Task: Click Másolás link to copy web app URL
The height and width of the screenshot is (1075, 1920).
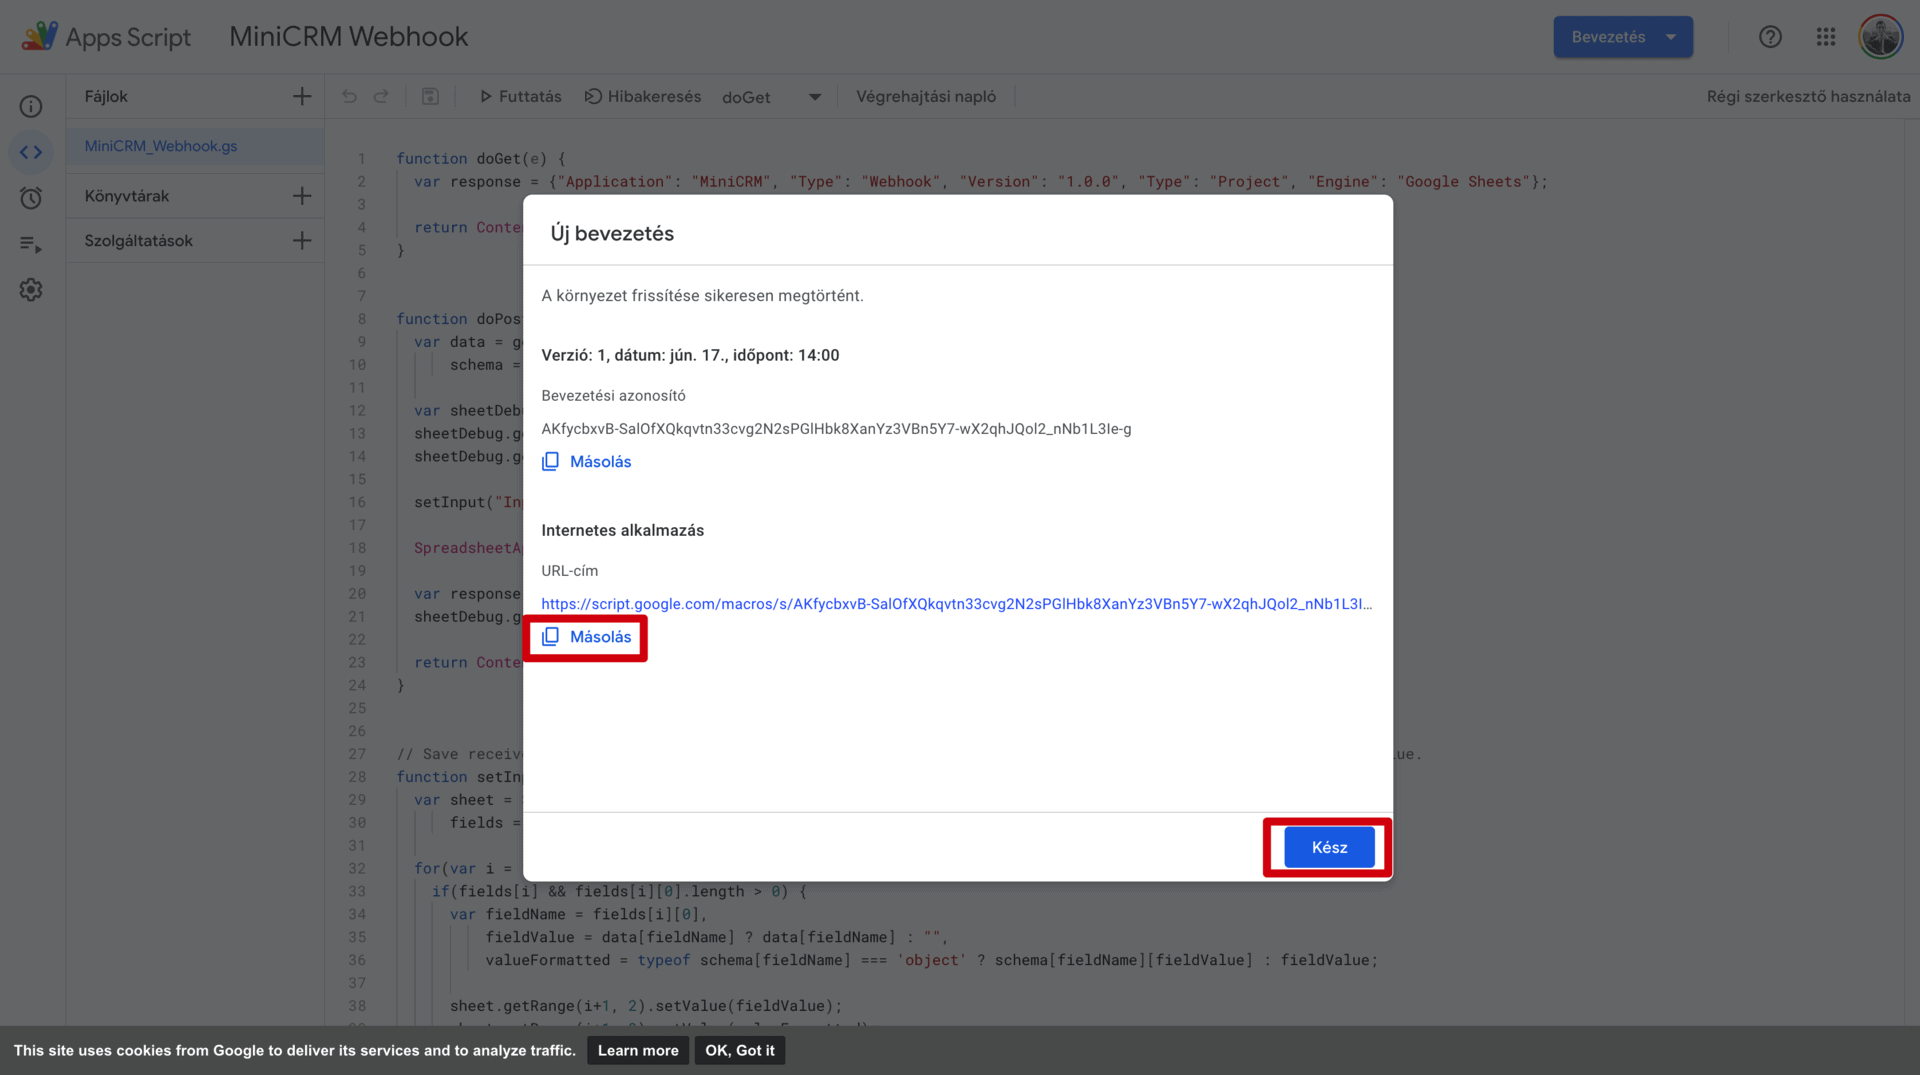Action: click(600, 636)
